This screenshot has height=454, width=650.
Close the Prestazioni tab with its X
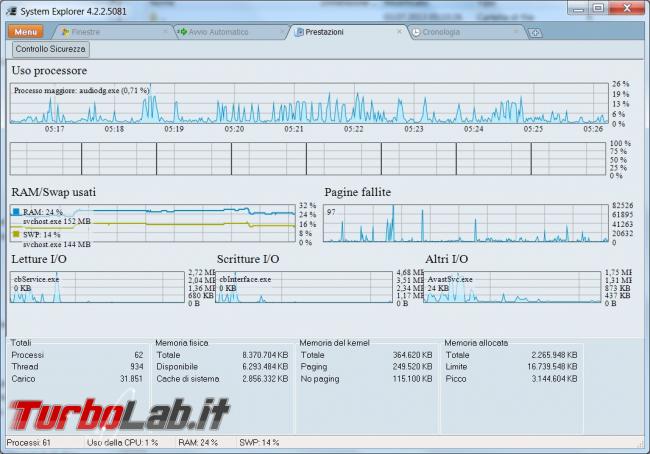(x=400, y=31)
